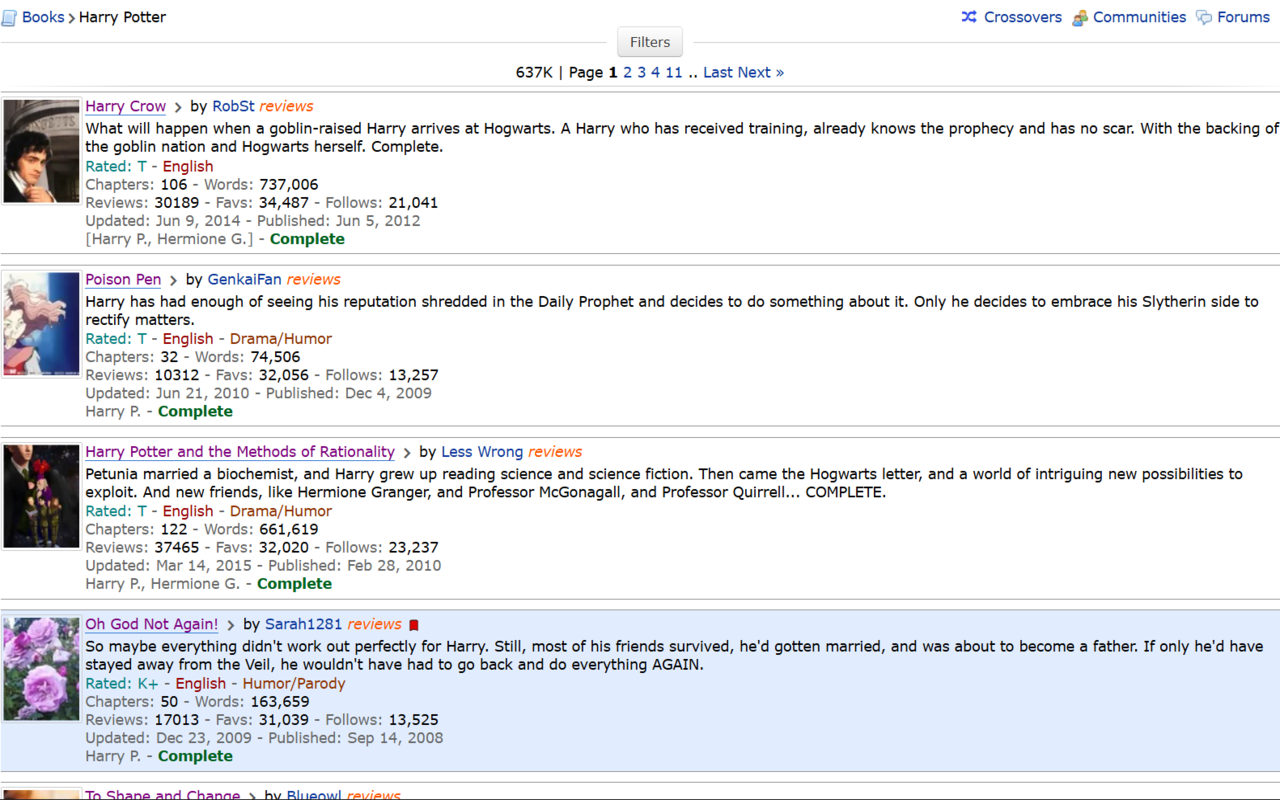Open the Poison Pen story

(x=123, y=279)
